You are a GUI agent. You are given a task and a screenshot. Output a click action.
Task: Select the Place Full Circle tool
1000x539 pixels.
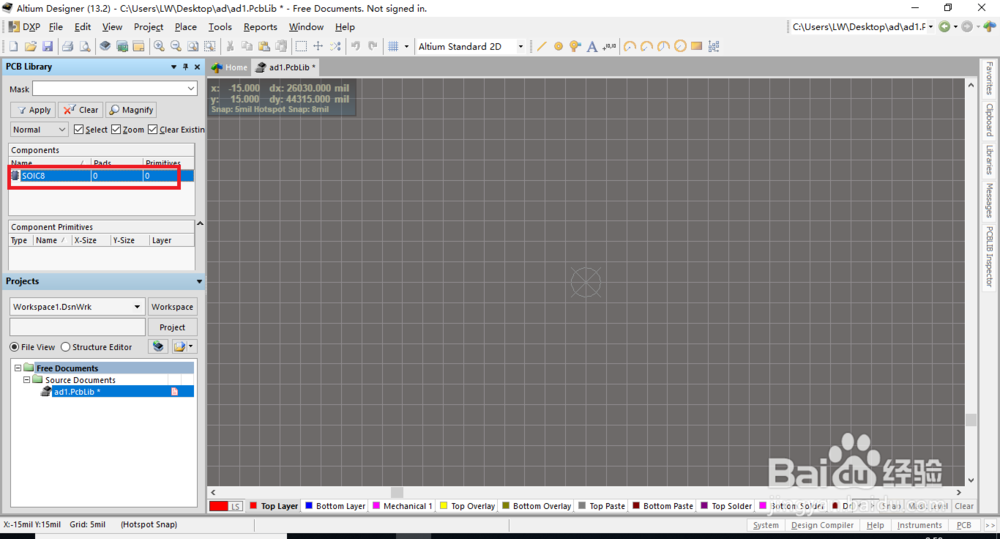pyautogui.click(x=680, y=46)
